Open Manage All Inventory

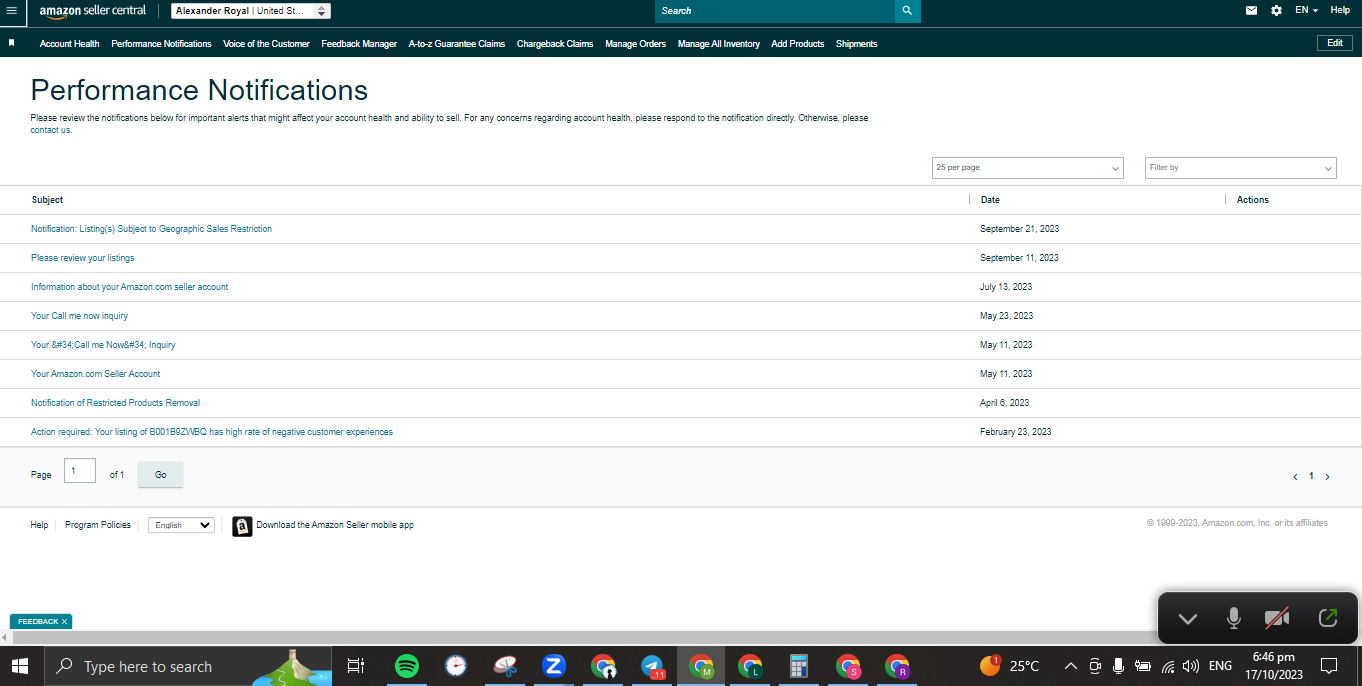click(x=718, y=44)
